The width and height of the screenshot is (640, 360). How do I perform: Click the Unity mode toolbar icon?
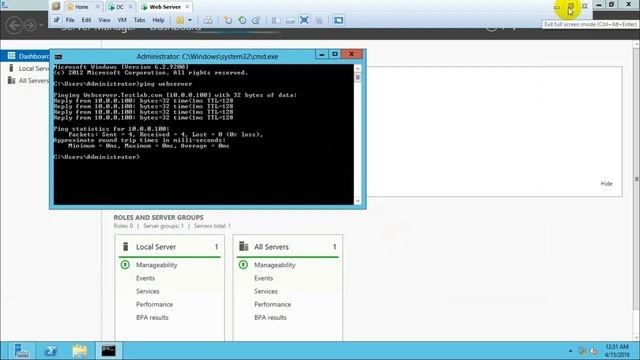coord(319,20)
